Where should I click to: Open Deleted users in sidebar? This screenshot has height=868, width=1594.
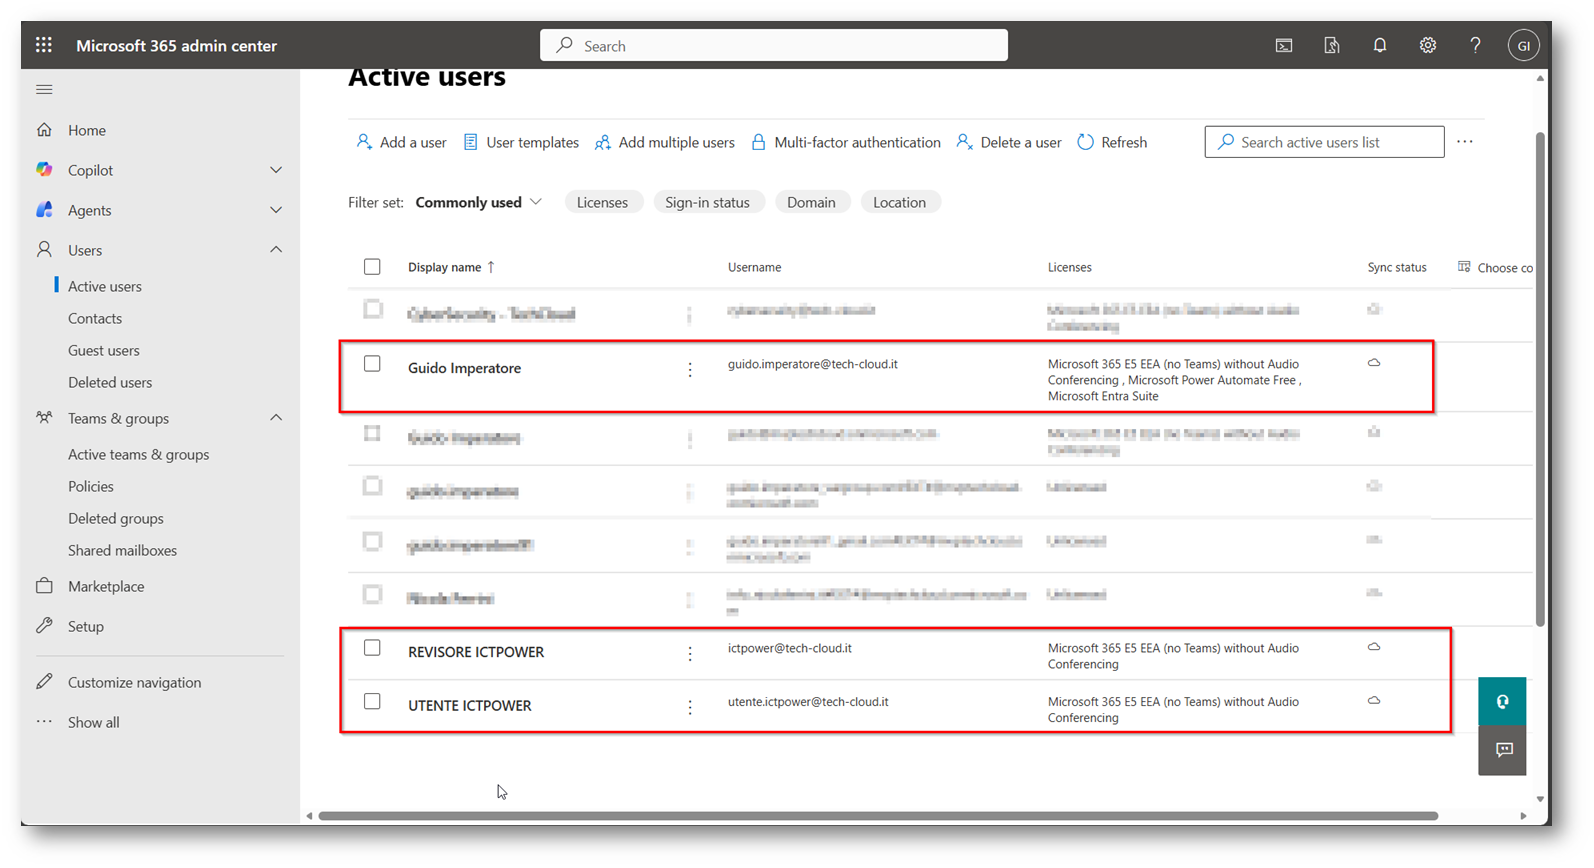click(110, 382)
